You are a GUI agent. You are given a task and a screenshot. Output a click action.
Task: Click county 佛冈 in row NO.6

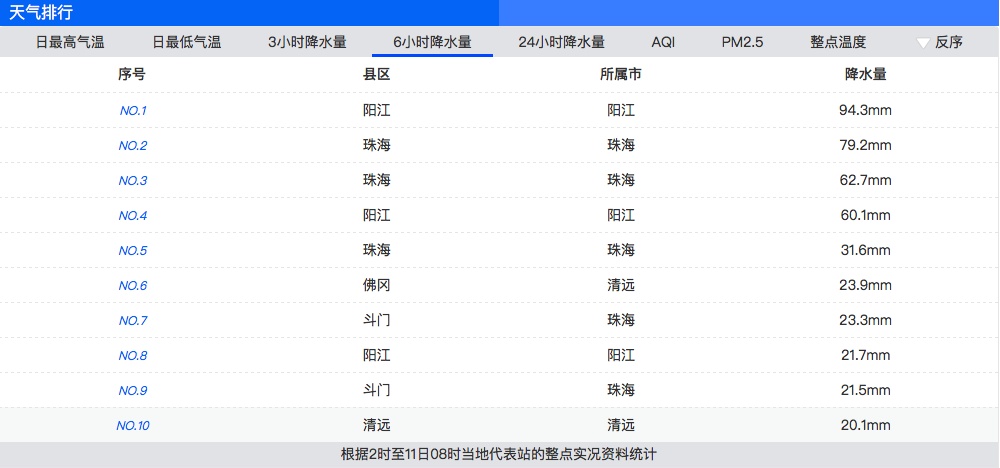376,286
